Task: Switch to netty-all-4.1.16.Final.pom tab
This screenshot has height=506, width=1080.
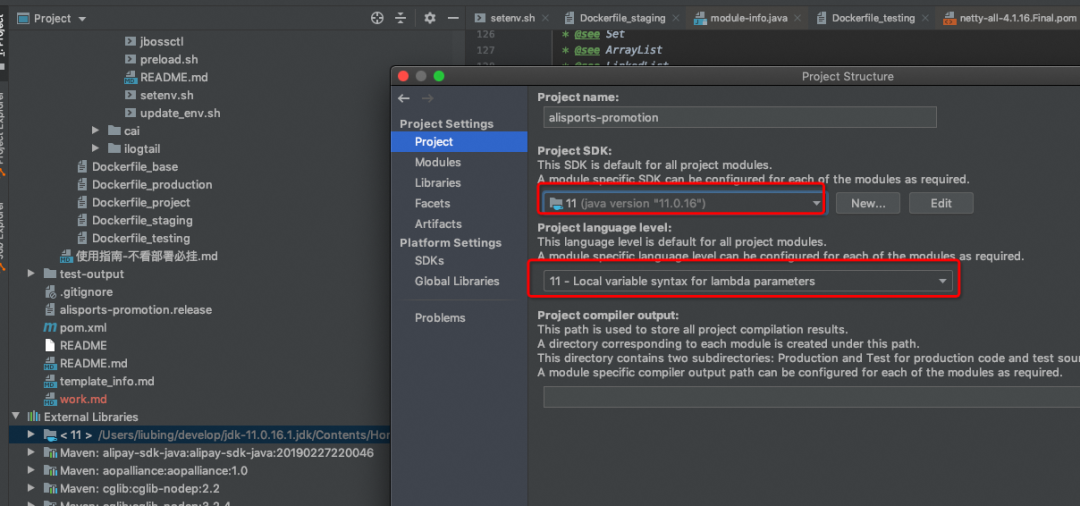Action: (x=1011, y=19)
